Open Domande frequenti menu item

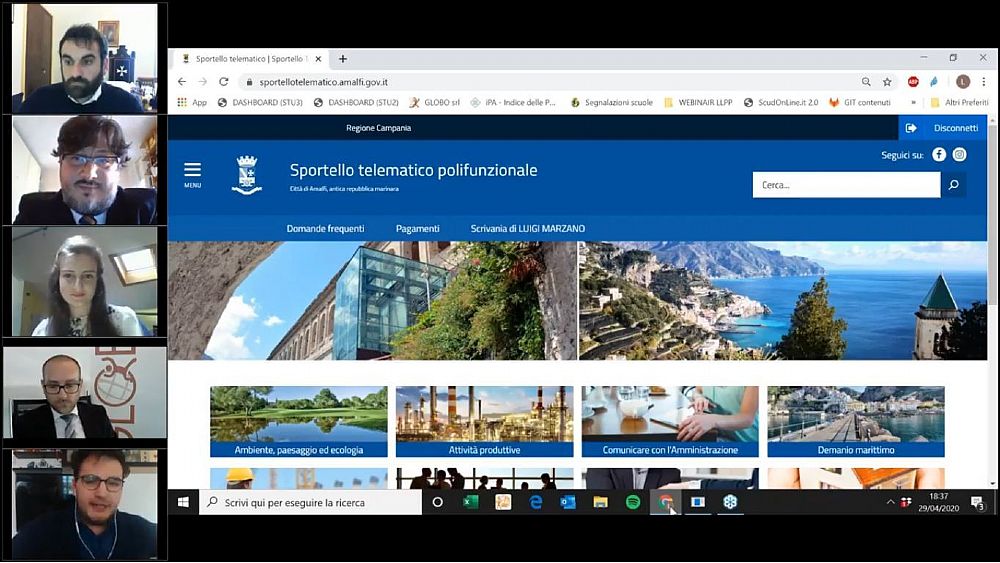tap(325, 228)
